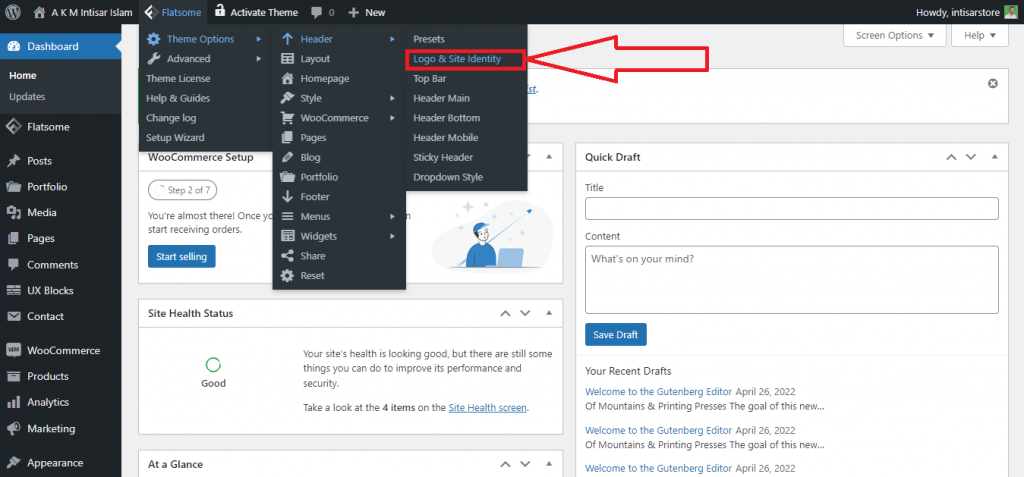
Task: Open the Updates link in sidebar
Action: click(27, 97)
